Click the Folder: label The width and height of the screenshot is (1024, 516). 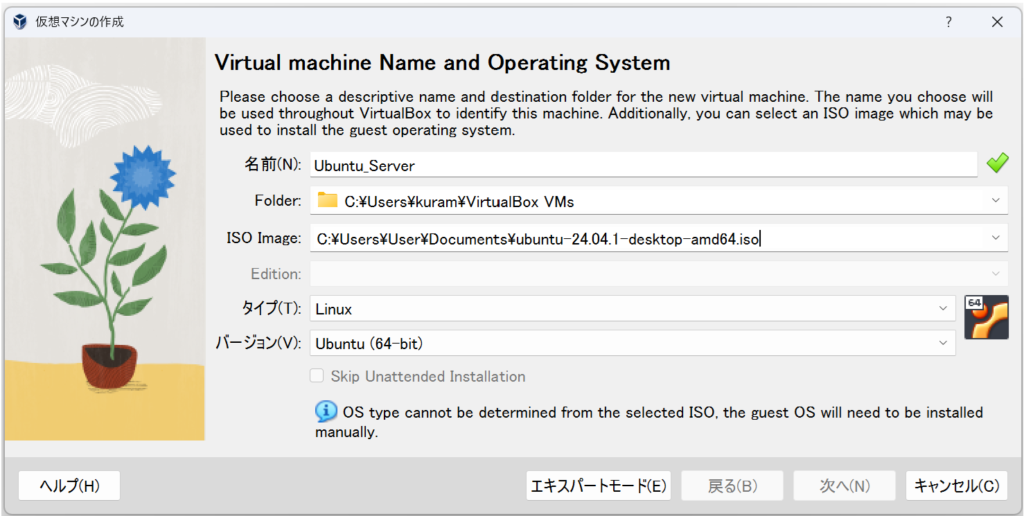(x=278, y=201)
